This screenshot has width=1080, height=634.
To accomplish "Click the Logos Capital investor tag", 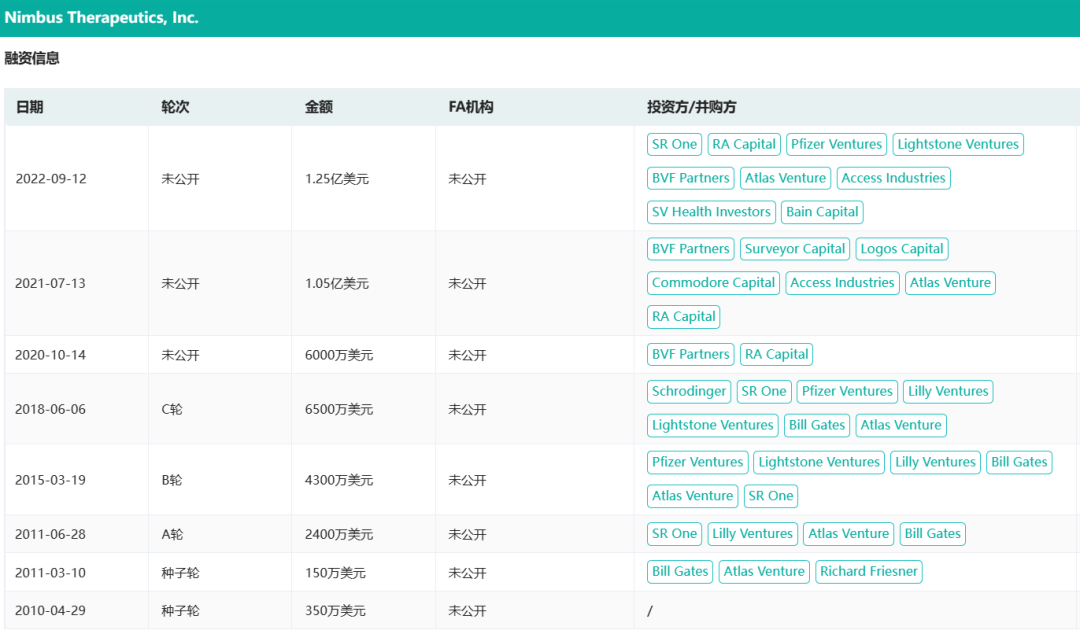I will pos(902,249).
